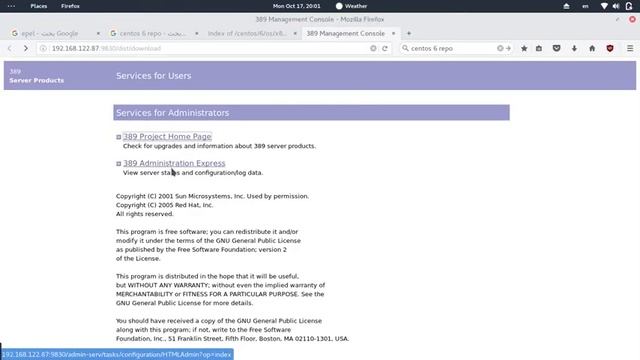Click the Services for Administrators heading
640x360 pixels.
pyautogui.click(x=172, y=113)
